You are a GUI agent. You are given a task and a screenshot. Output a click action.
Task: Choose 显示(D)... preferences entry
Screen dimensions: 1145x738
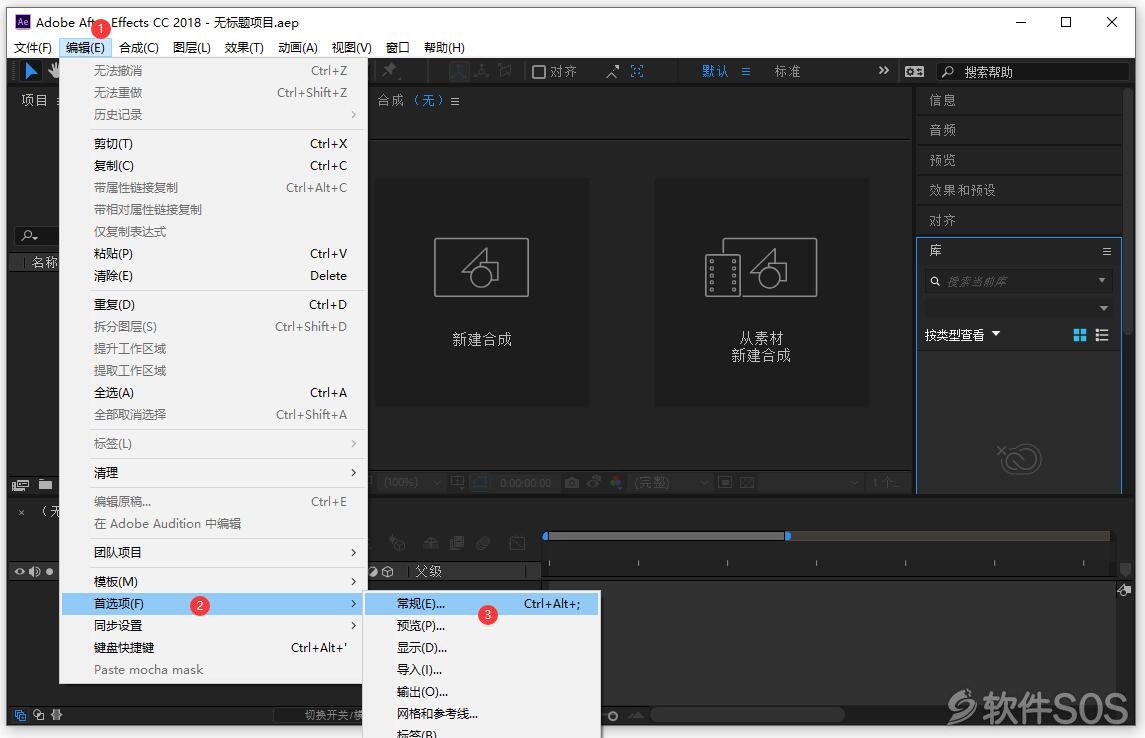pos(482,647)
